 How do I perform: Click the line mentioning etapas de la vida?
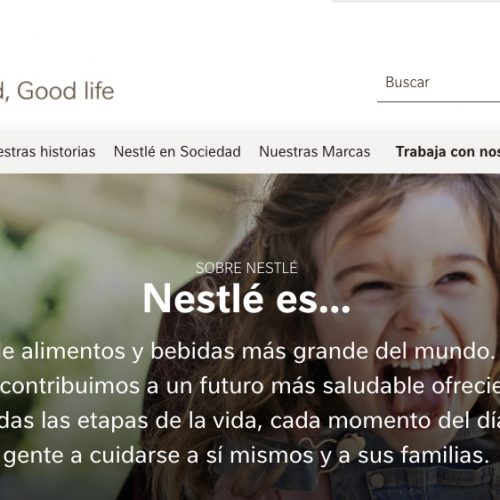250,420
